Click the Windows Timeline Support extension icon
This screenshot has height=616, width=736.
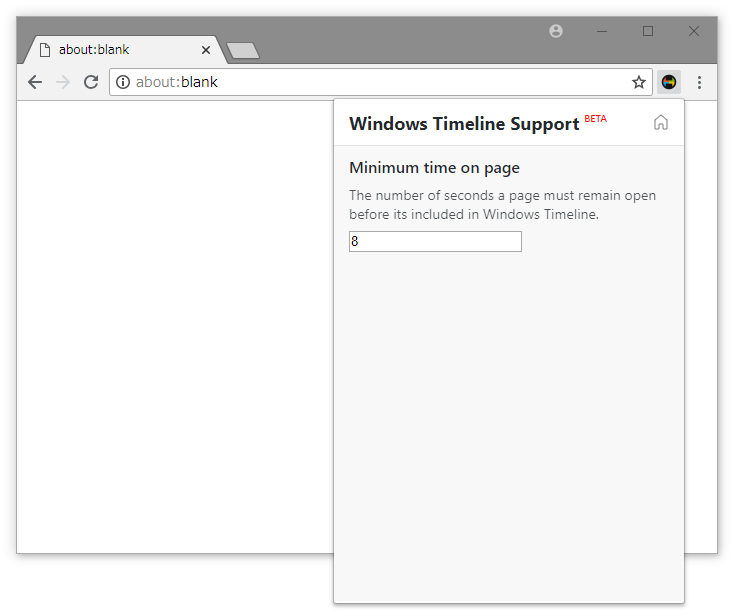click(x=668, y=82)
